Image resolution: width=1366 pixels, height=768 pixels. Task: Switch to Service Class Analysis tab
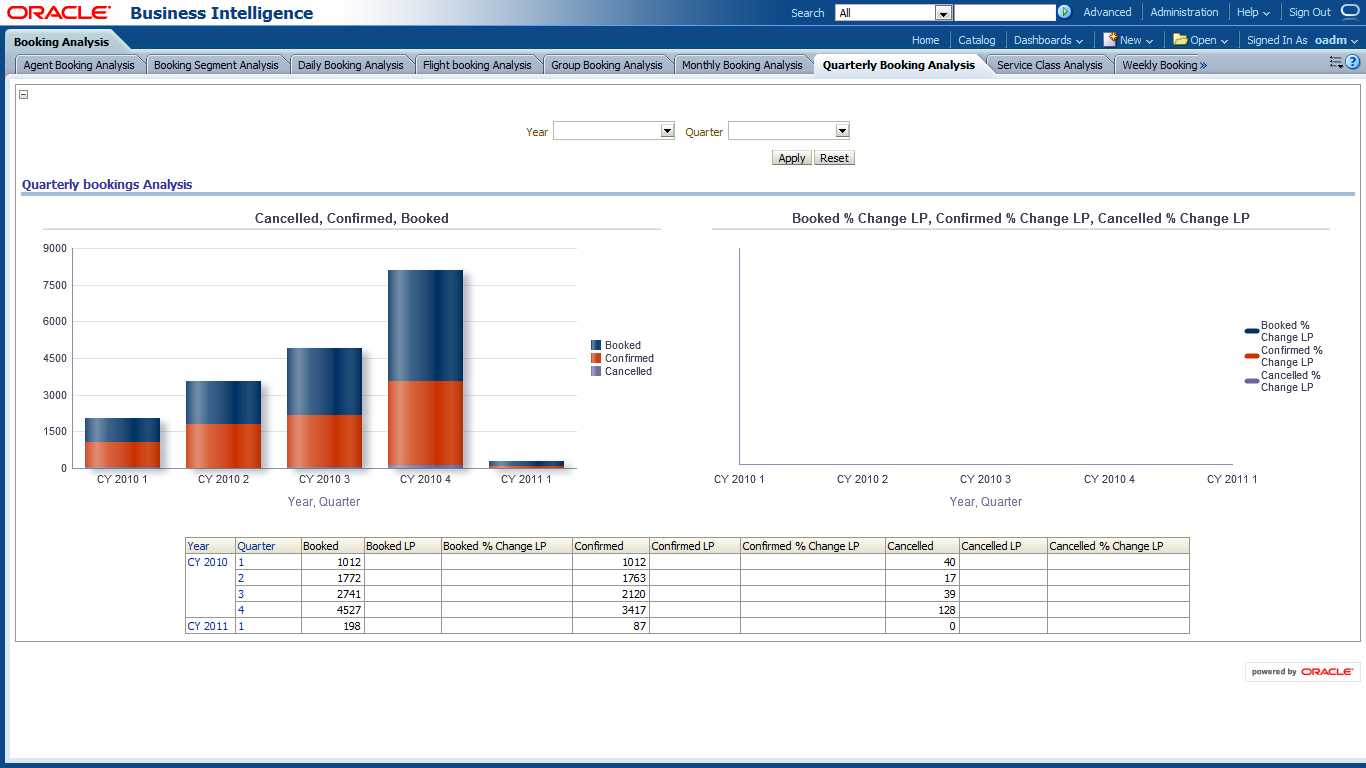[x=1049, y=65]
